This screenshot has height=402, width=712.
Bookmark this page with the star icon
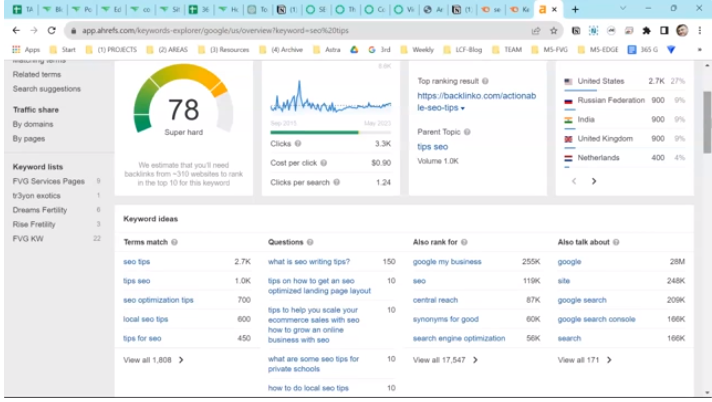tap(554, 30)
